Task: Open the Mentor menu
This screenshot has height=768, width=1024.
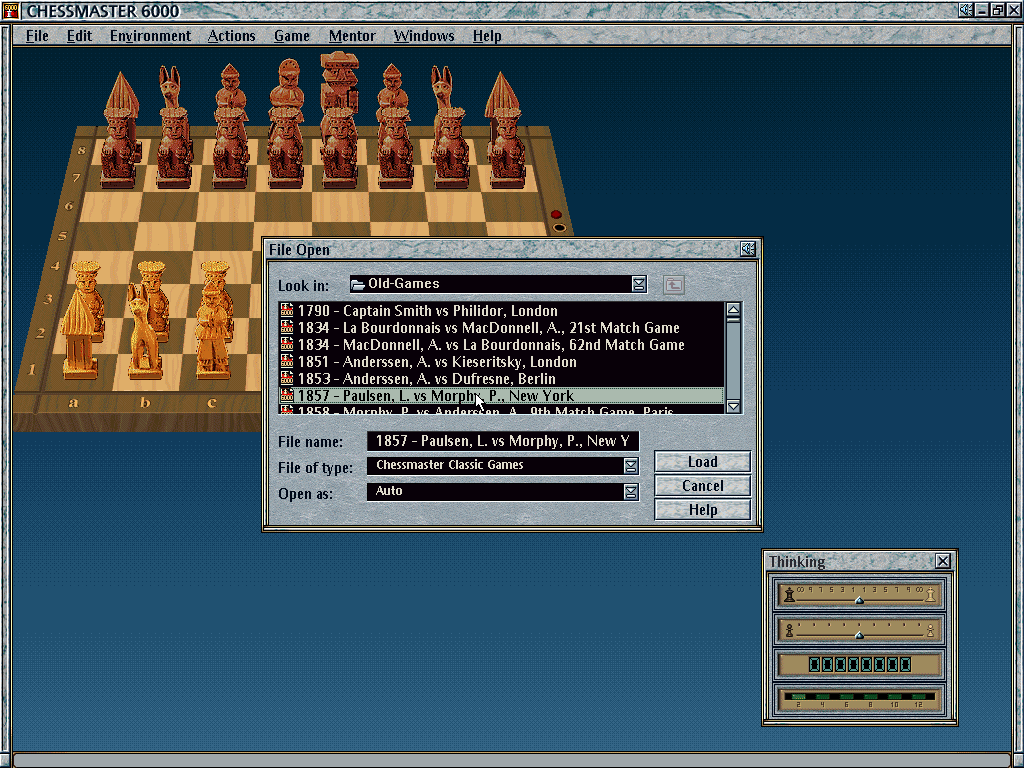Action: coord(352,36)
